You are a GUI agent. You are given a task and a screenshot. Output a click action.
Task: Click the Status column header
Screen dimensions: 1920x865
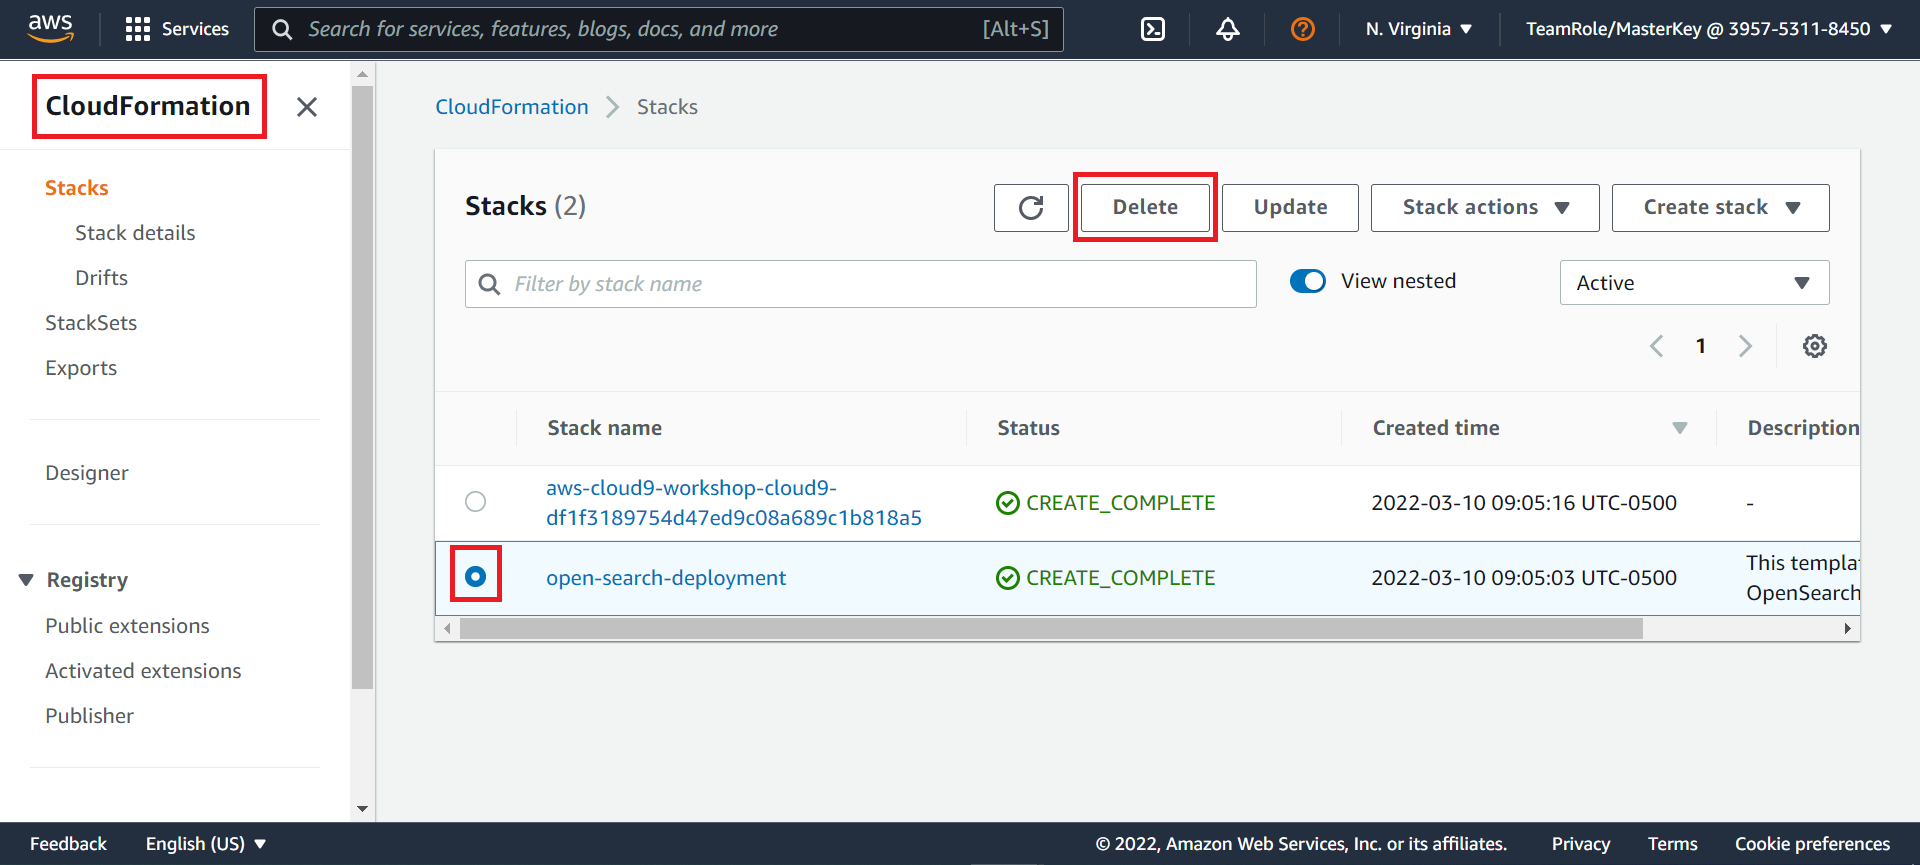point(1028,428)
